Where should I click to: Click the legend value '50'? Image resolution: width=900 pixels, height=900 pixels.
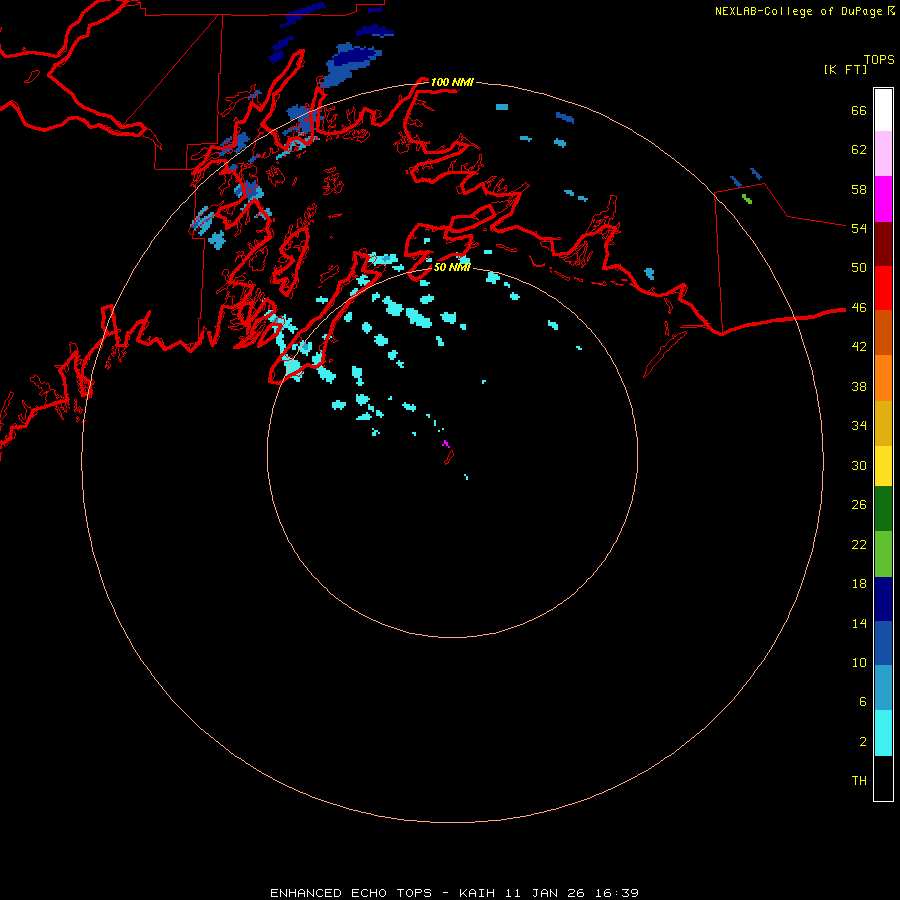click(x=859, y=267)
